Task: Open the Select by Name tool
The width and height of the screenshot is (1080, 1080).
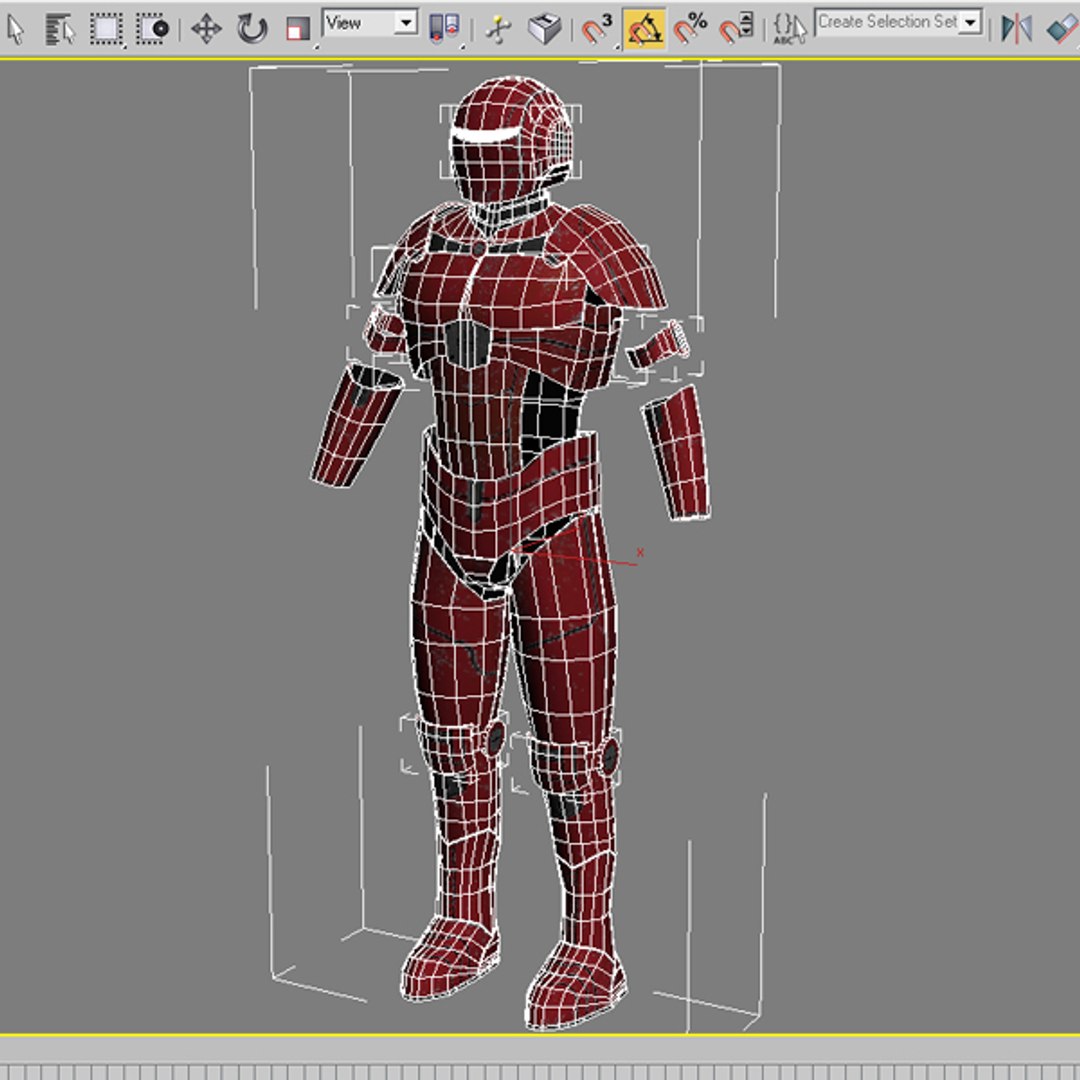Action: click(60, 29)
